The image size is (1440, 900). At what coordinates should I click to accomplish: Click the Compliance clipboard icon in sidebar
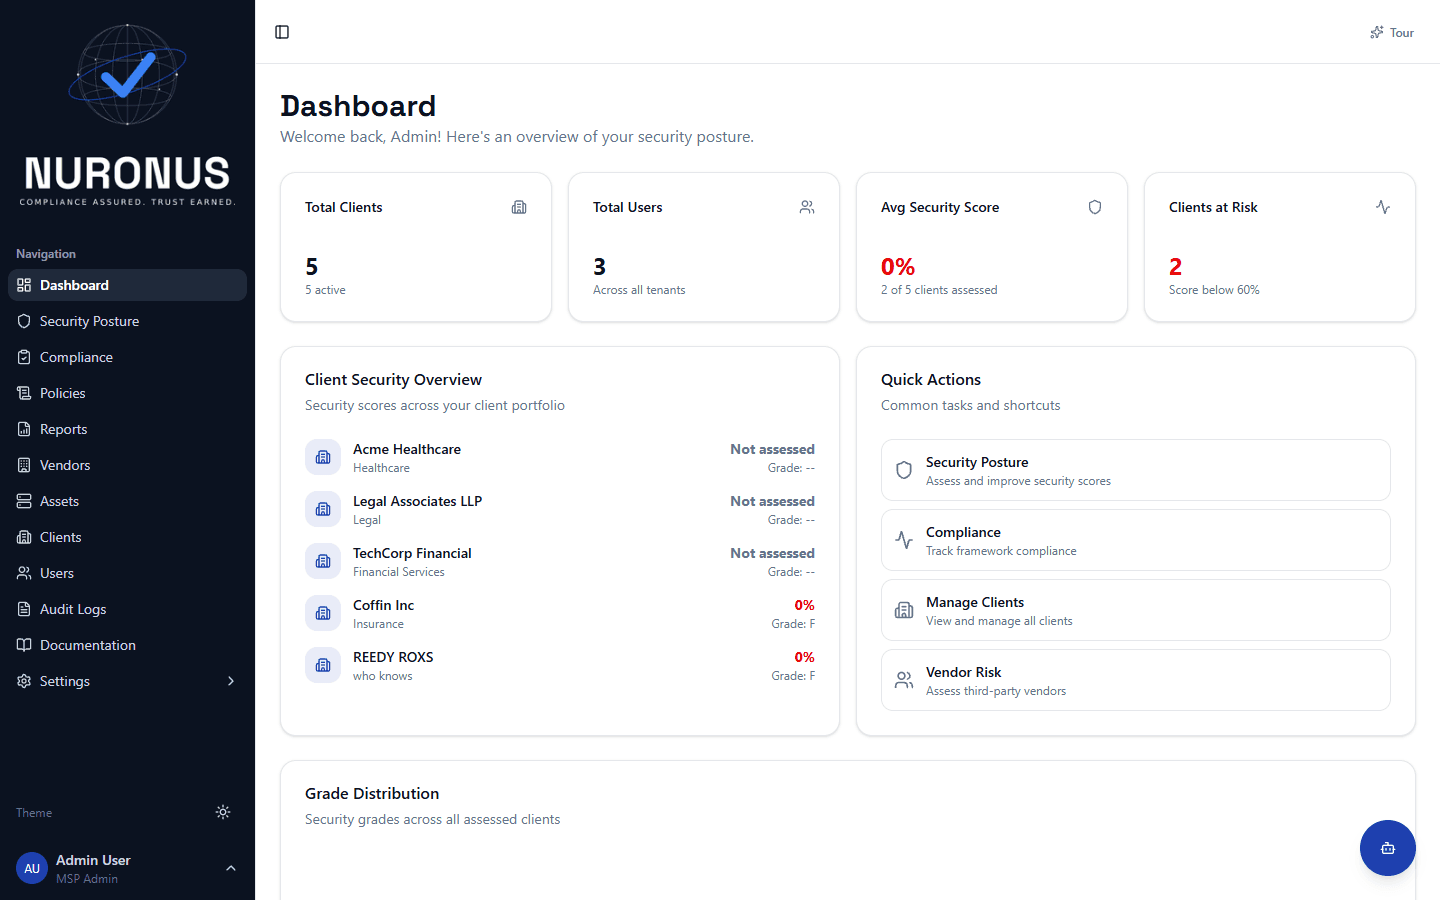(x=24, y=357)
